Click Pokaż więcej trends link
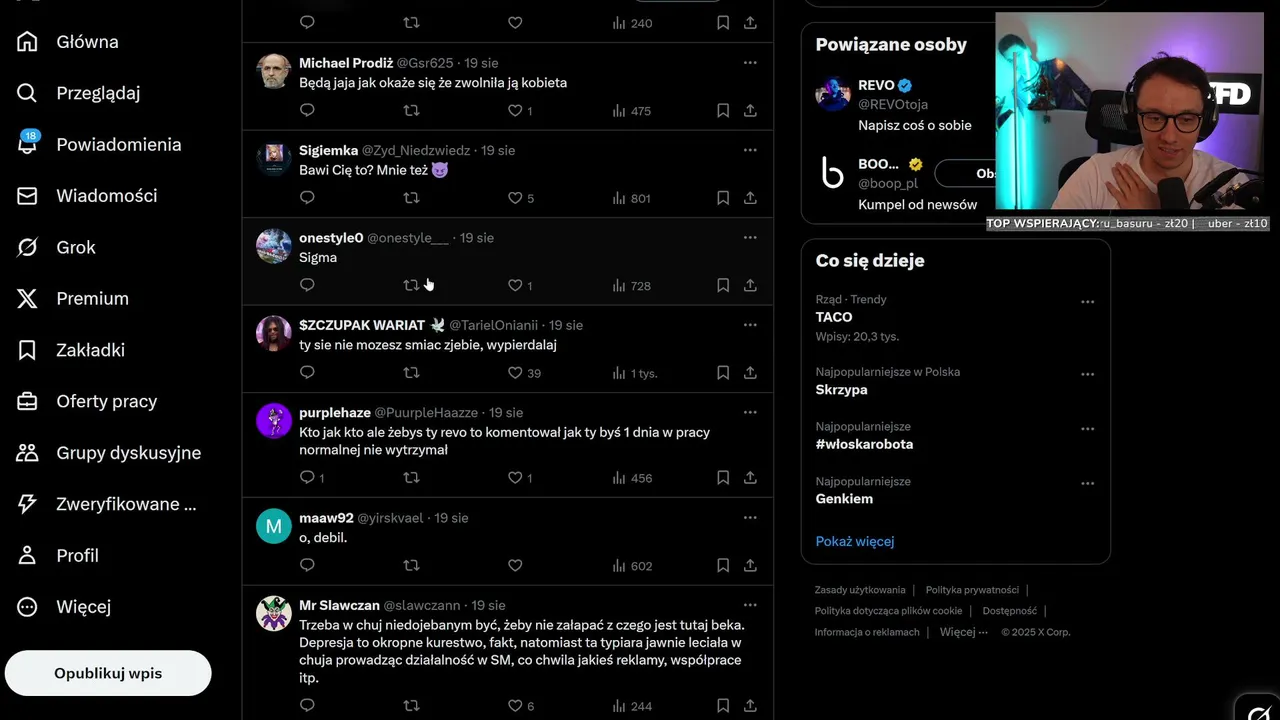 click(855, 541)
